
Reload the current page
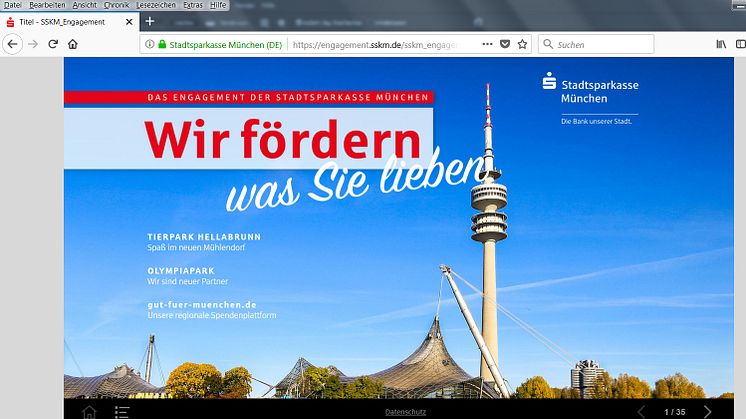pyautogui.click(x=53, y=44)
